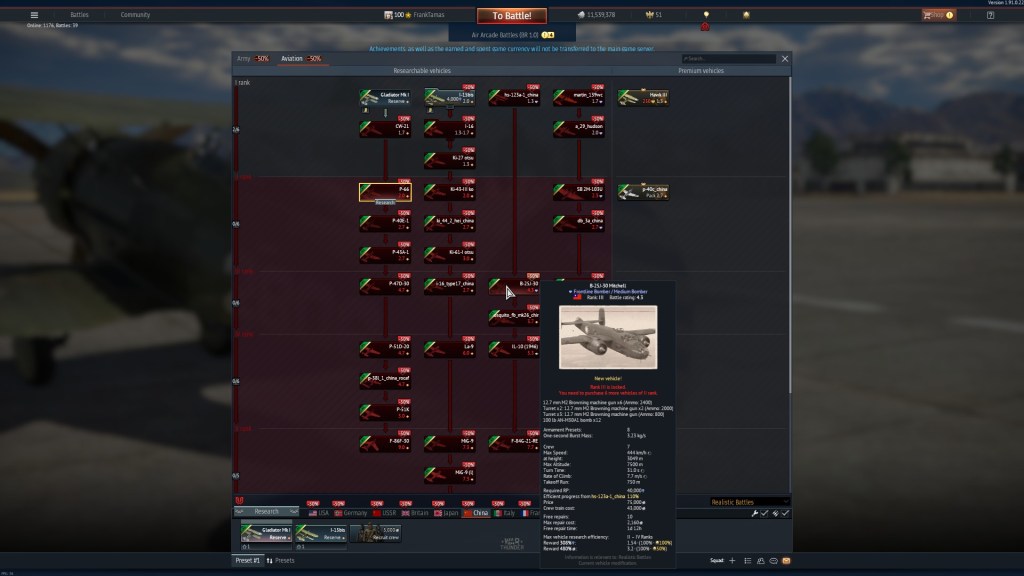Open the main hamburger menu
Screen dimensions: 1024x576
[x=34, y=15]
